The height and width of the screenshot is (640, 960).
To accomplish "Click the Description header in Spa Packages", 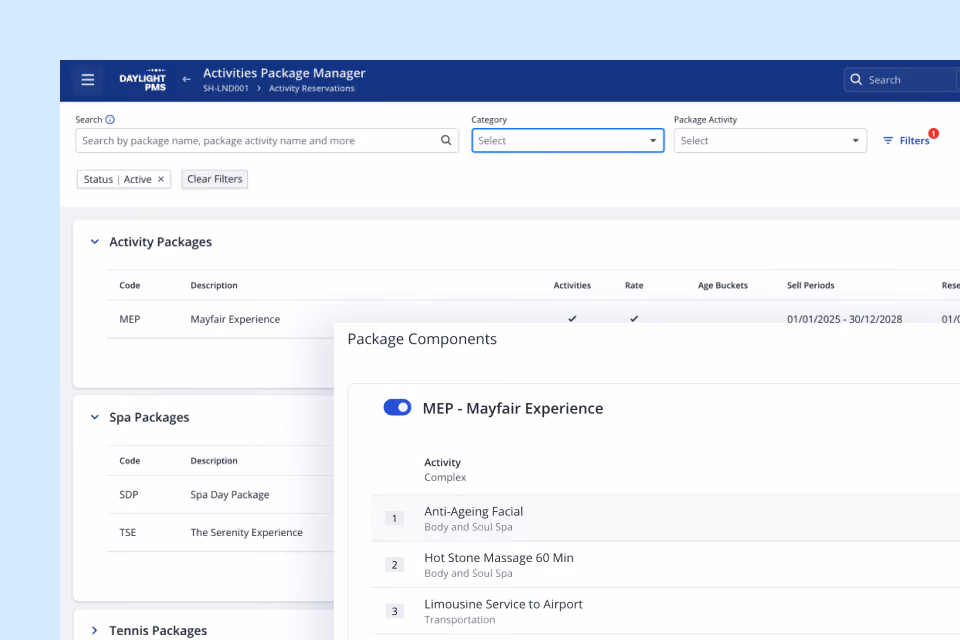I will [214, 461].
